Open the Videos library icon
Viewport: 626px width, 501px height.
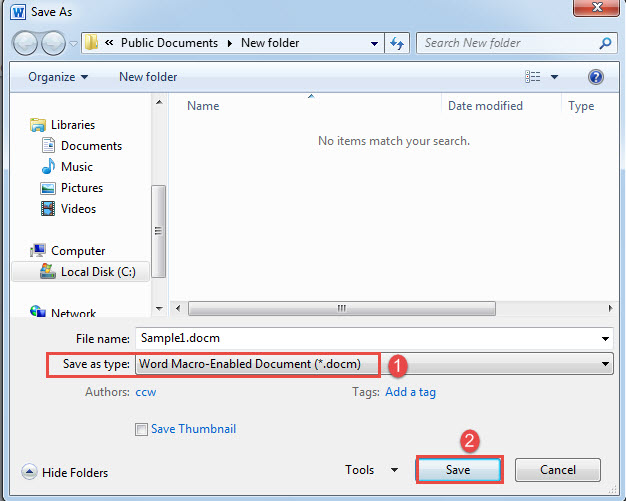coord(48,209)
